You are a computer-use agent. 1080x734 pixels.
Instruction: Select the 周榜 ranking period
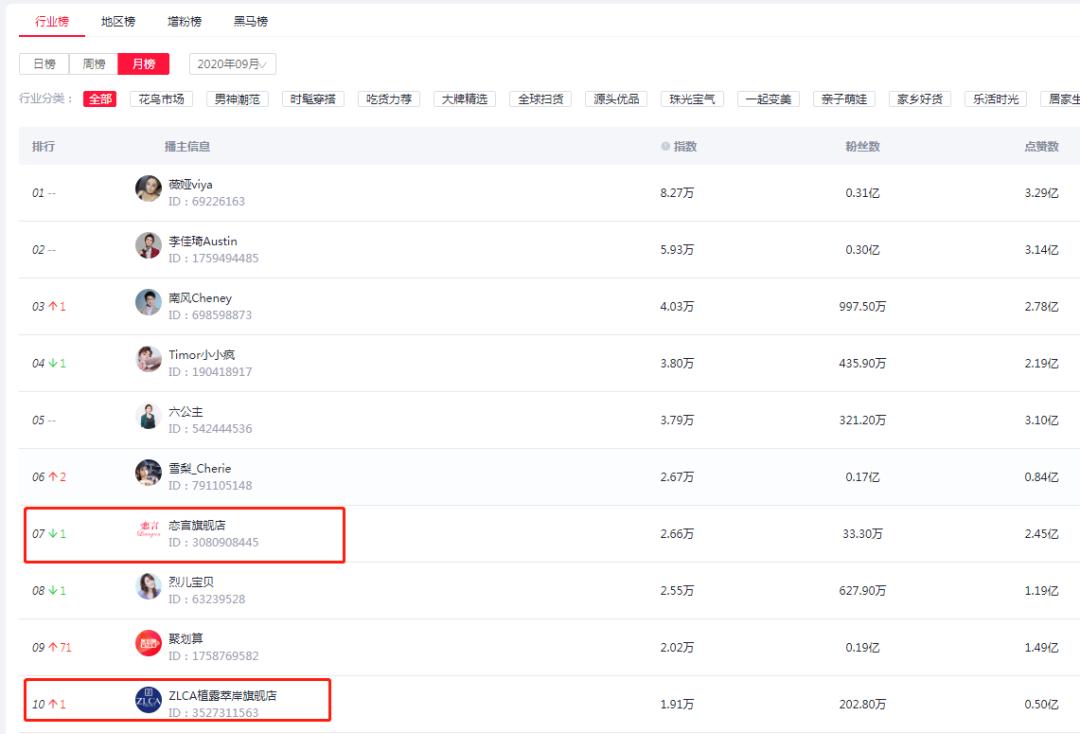click(x=94, y=63)
